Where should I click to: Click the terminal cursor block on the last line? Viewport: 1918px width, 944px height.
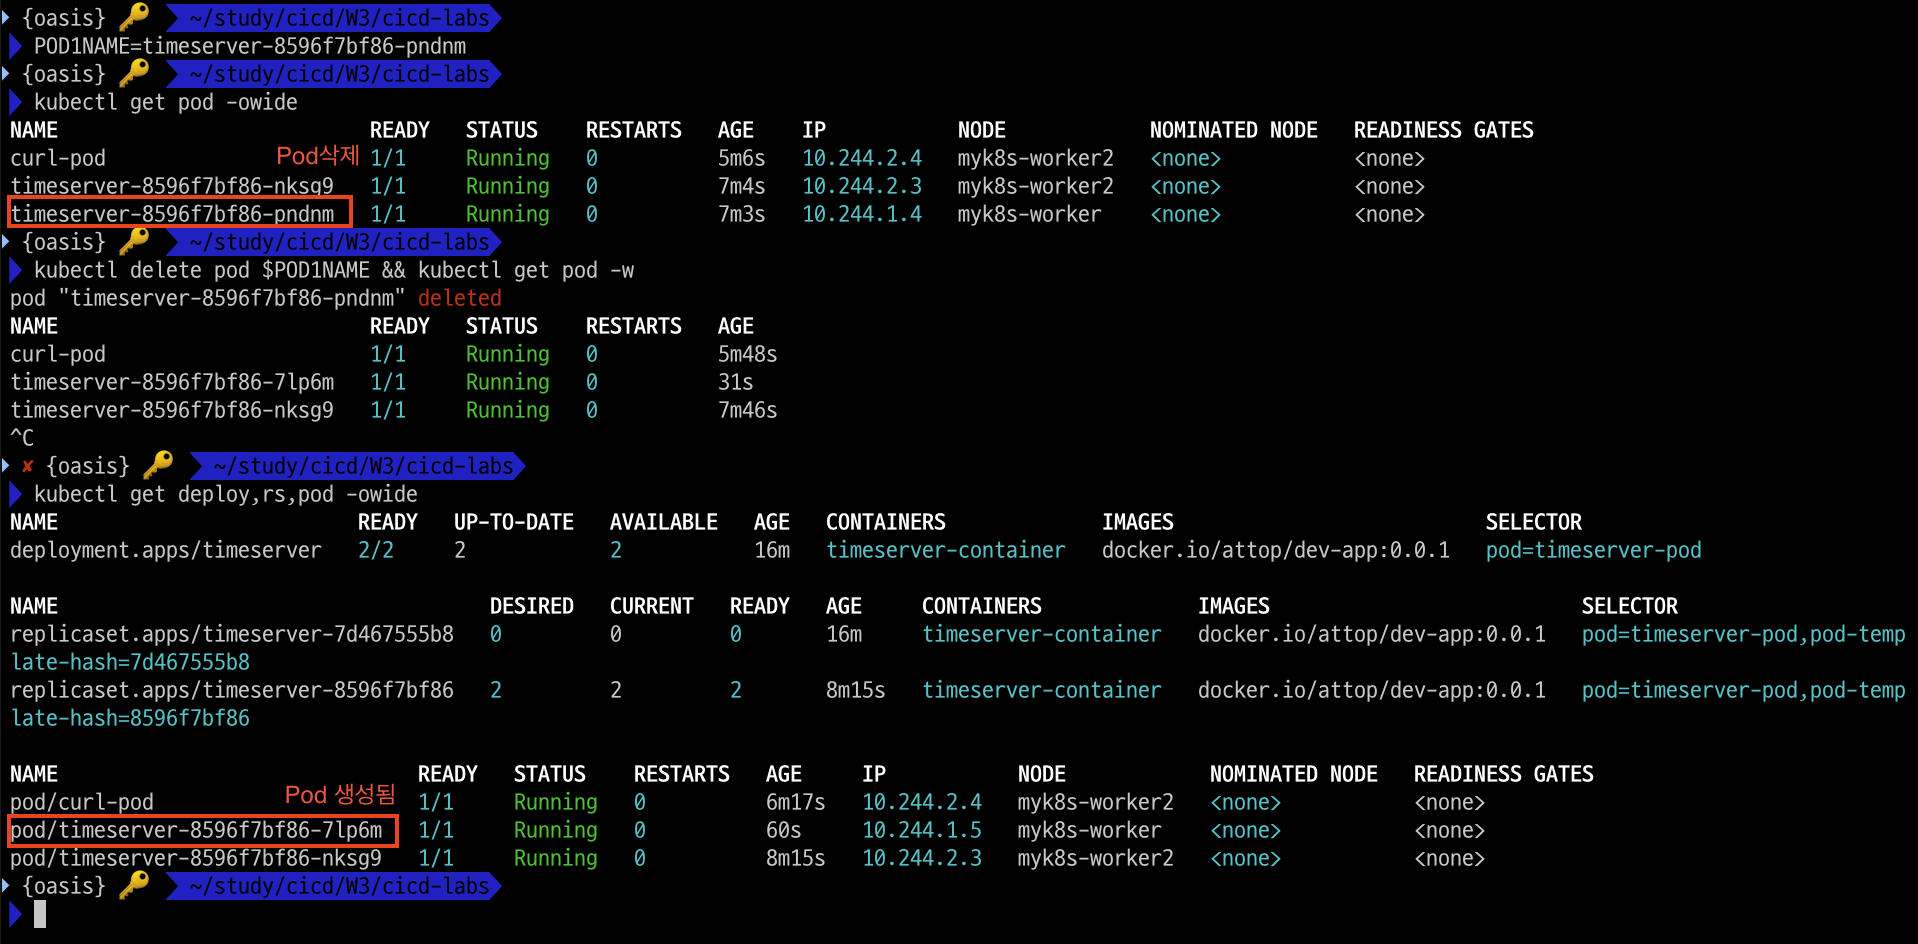point(40,914)
